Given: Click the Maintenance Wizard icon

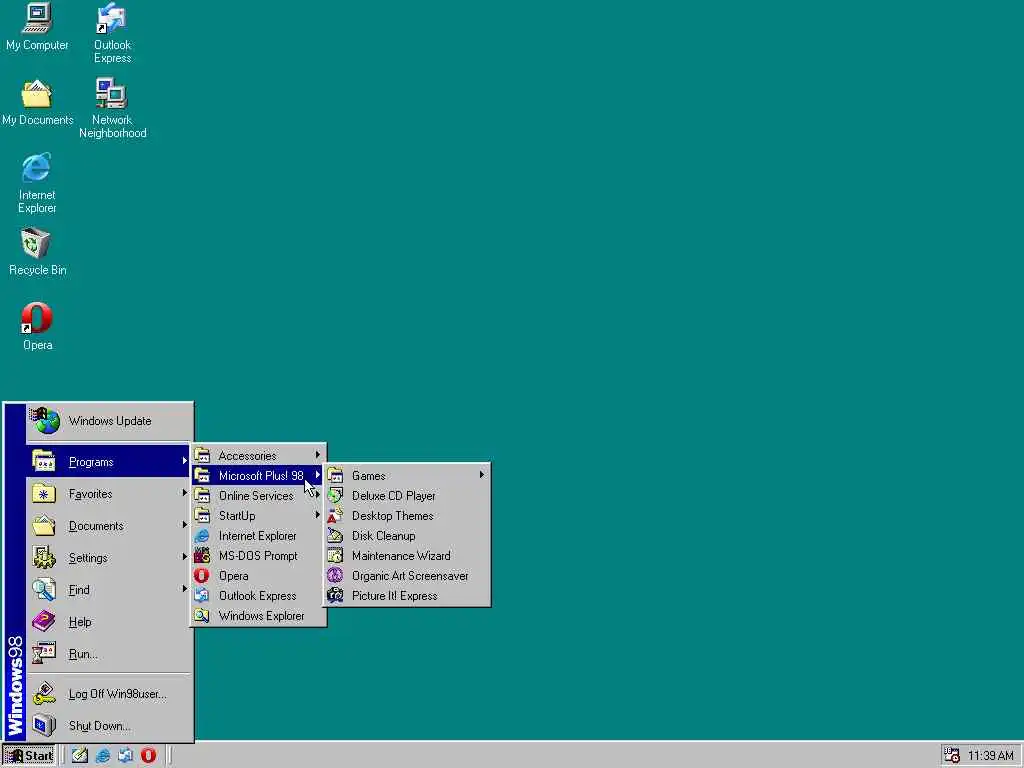Looking at the screenshot, I should (x=335, y=556).
